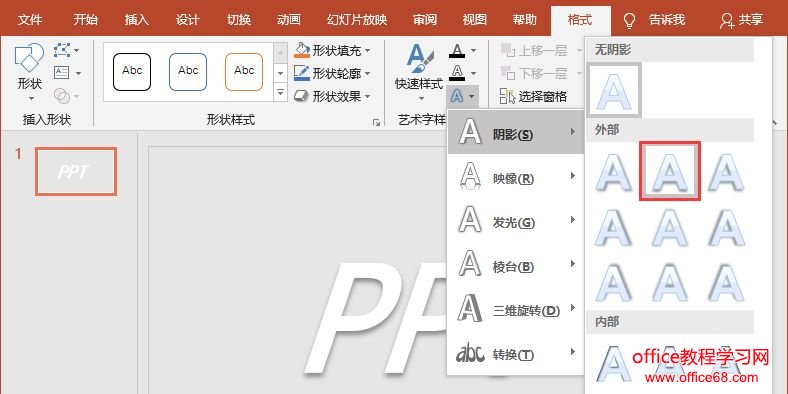Click the 共享 share button
Image resolution: width=788 pixels, height=394 pixels.
tap(741, 20)
